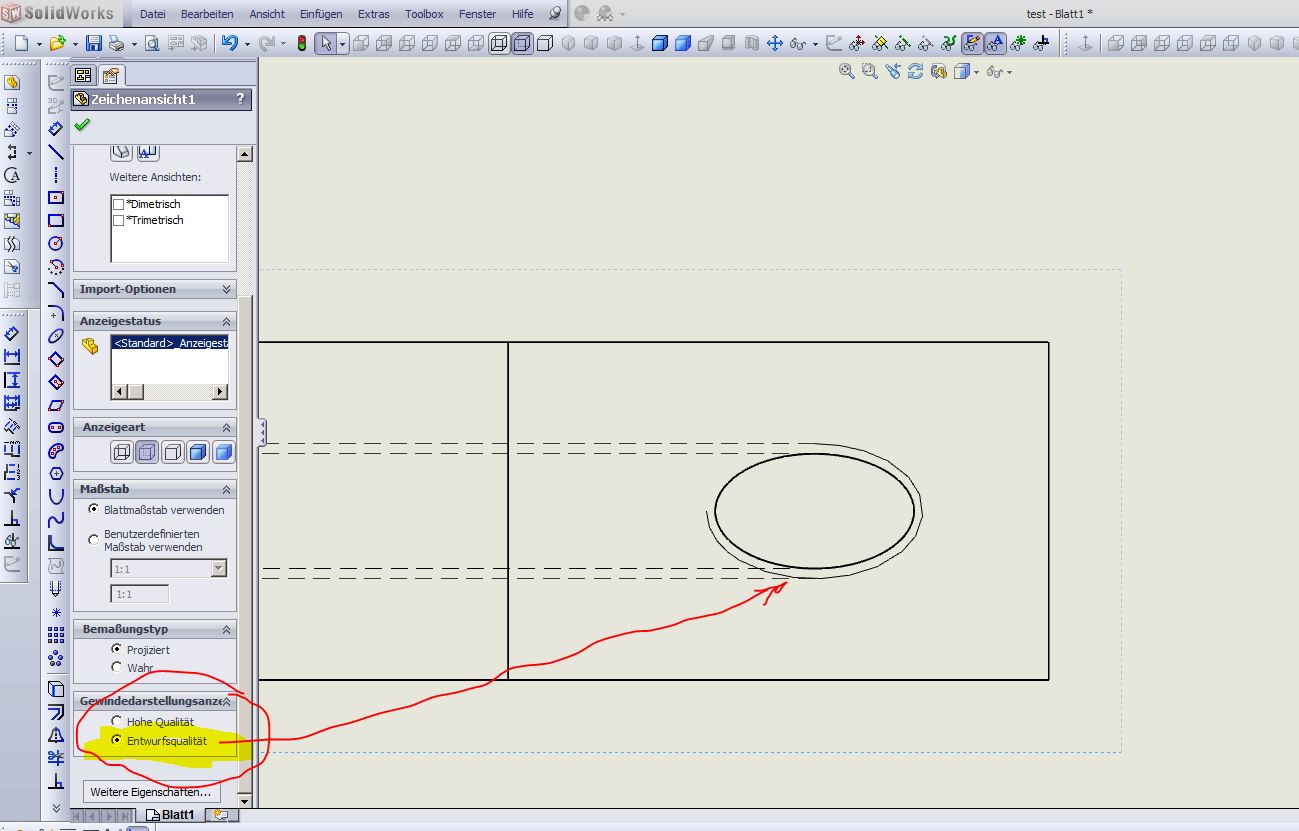This screenshot has width=1299, height=831.
Task: Open the print preview magnifier icon
Action: click(x=152, y=44)
